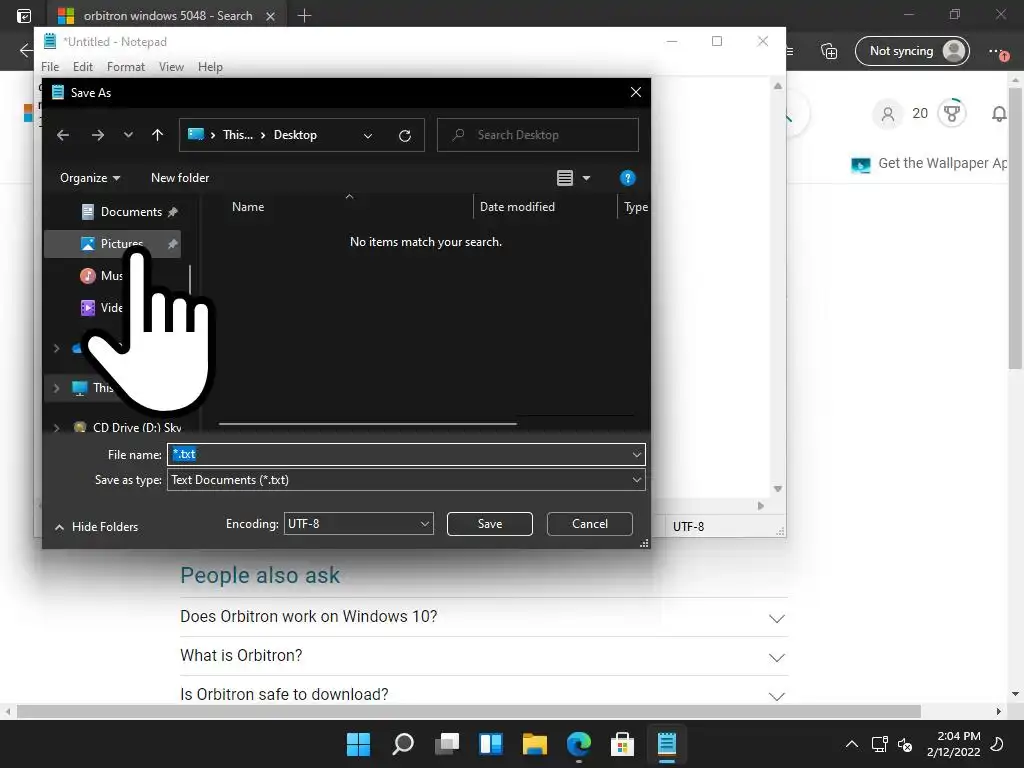Expand the address bar previous locations
This screenshot has width=1024, height=768.
coord(368,135)
